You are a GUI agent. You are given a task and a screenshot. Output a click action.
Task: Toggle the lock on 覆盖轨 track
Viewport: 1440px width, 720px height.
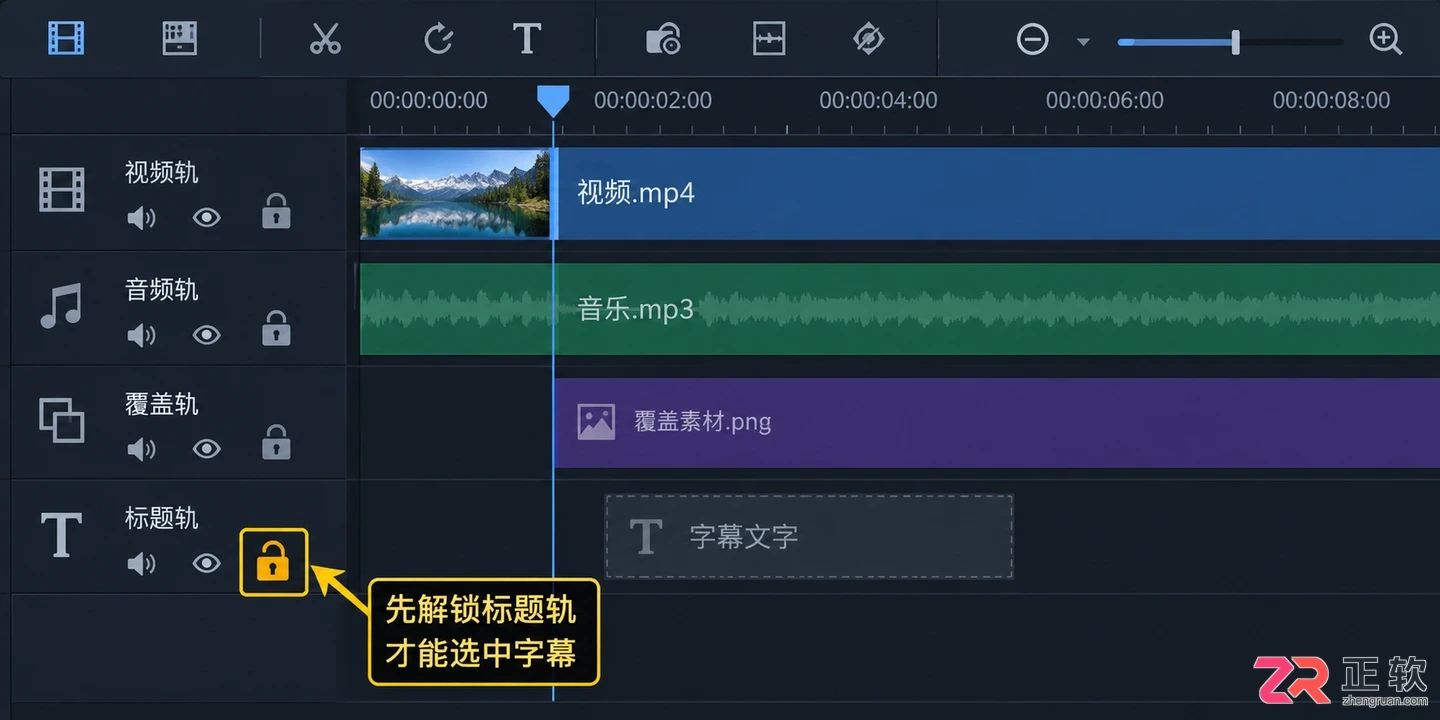(x=276, y=443)
